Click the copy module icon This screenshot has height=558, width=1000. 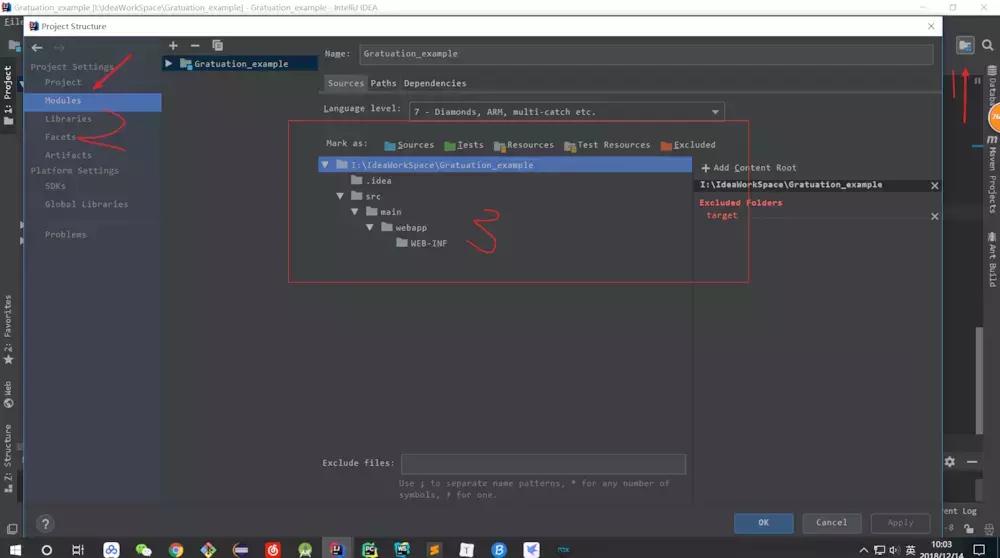(x=217, y=46)
